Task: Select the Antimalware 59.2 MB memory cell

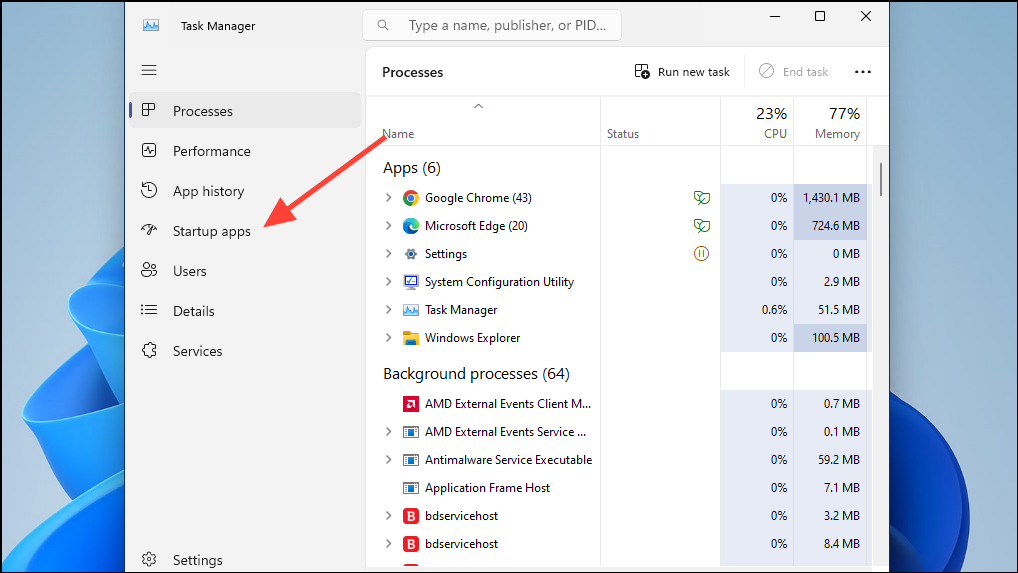Action: point(830,460)
